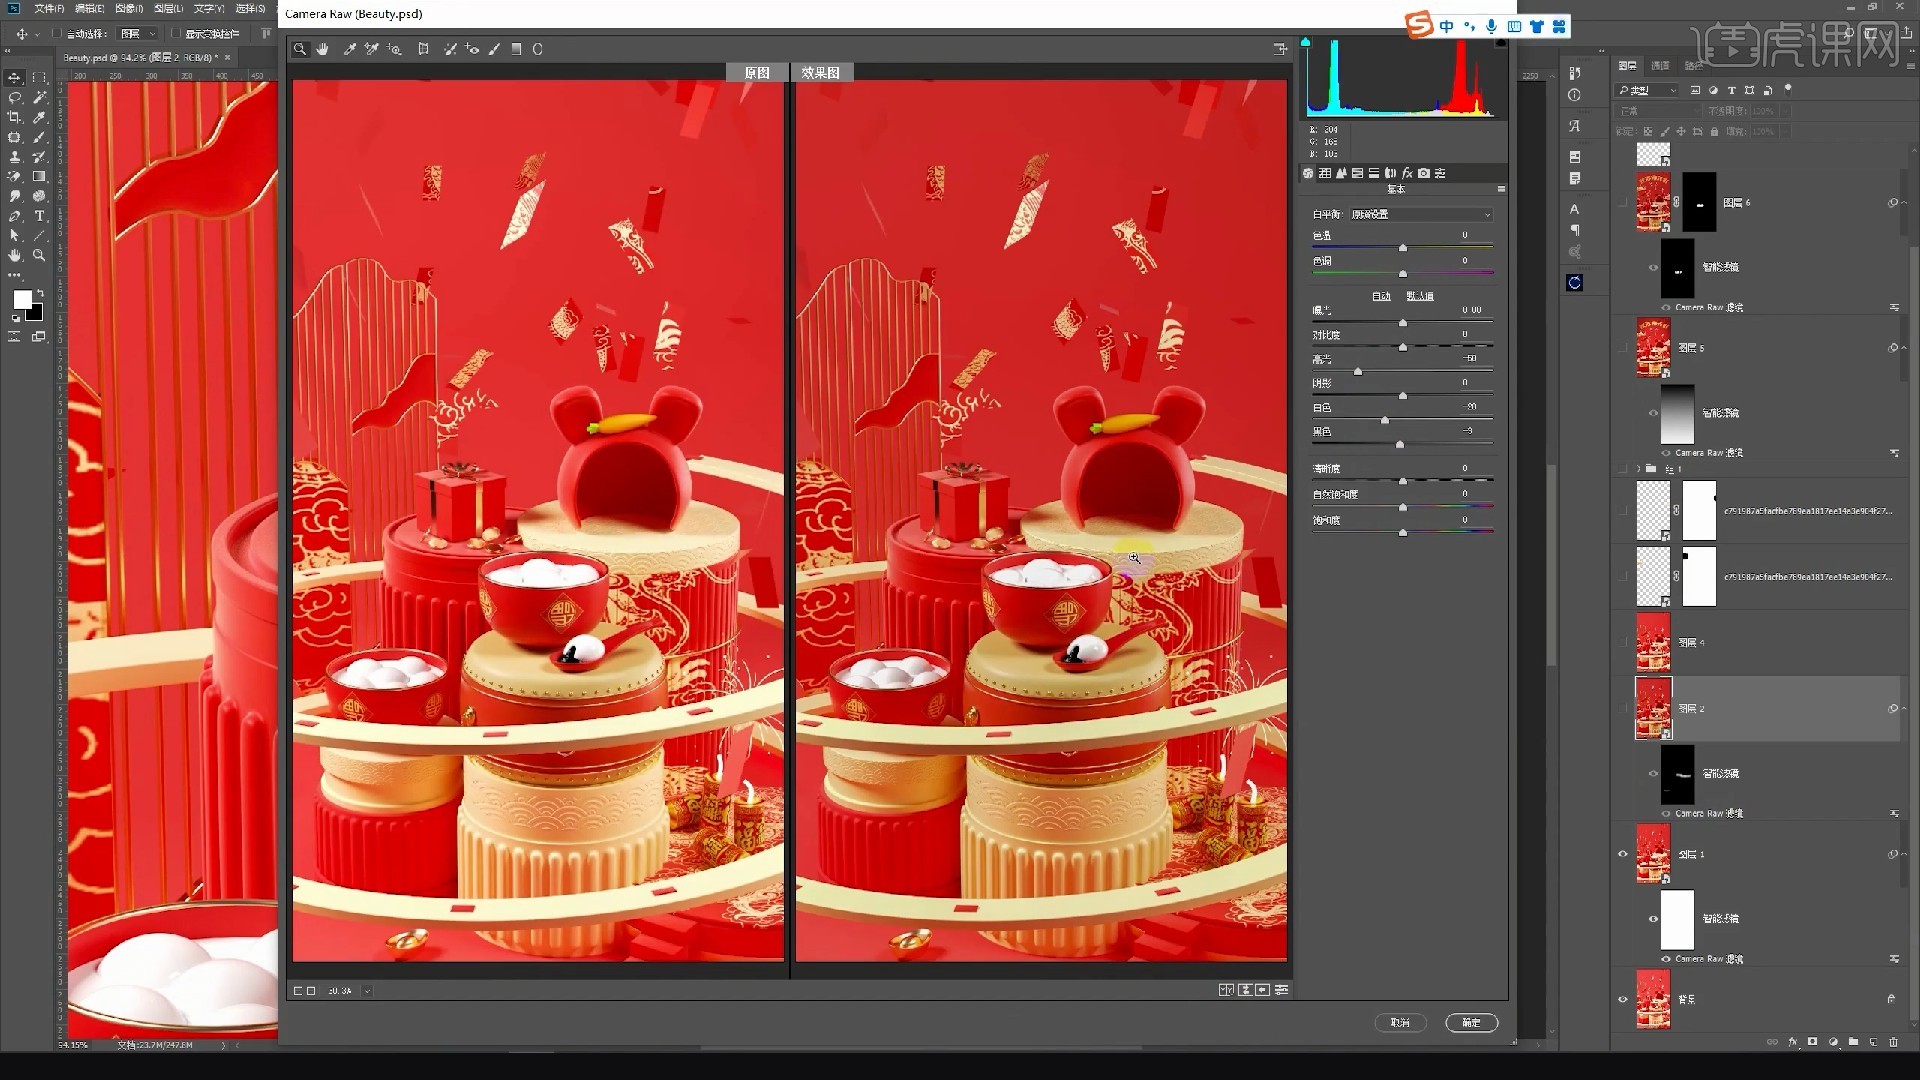Select the Hand tool in Camera Raw toolbar
This screenshot has height=1080, width=1920.
pyautogui.click(x=323, y=49)
